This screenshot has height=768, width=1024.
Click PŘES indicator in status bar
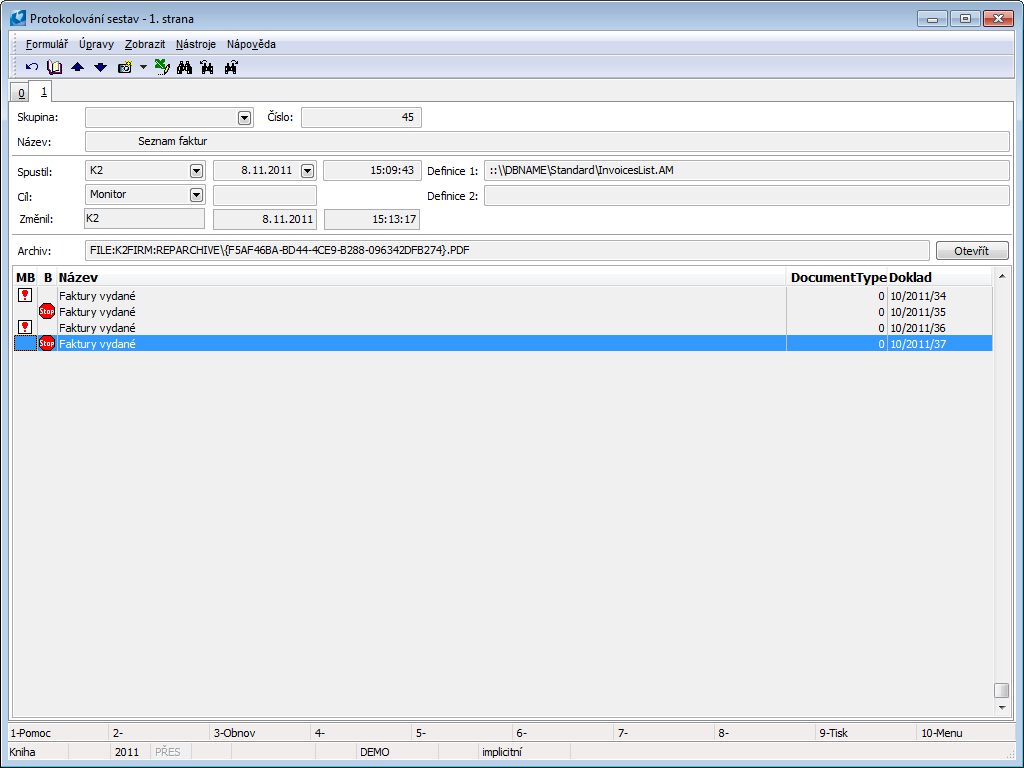click(x=168, y=752)
